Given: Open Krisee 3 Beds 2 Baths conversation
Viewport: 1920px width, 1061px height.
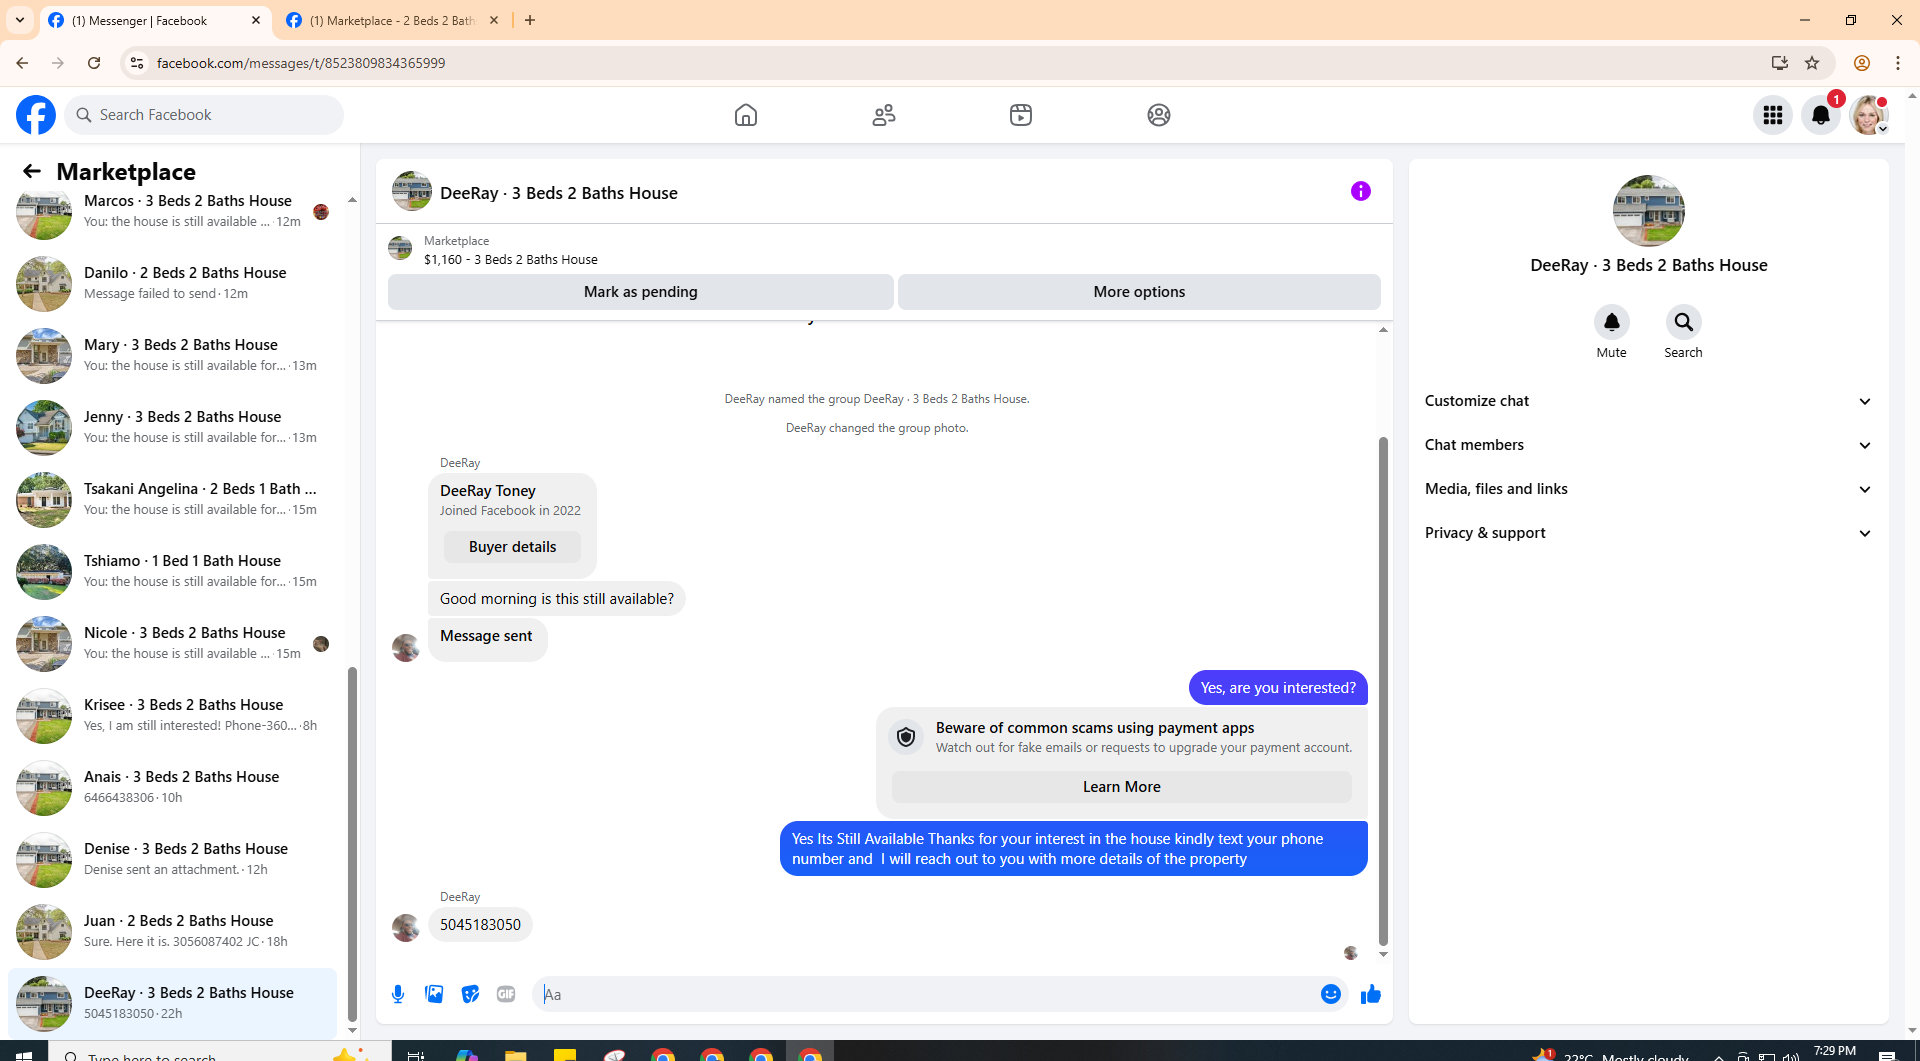Looking at the screenshot, I should 172,715.
